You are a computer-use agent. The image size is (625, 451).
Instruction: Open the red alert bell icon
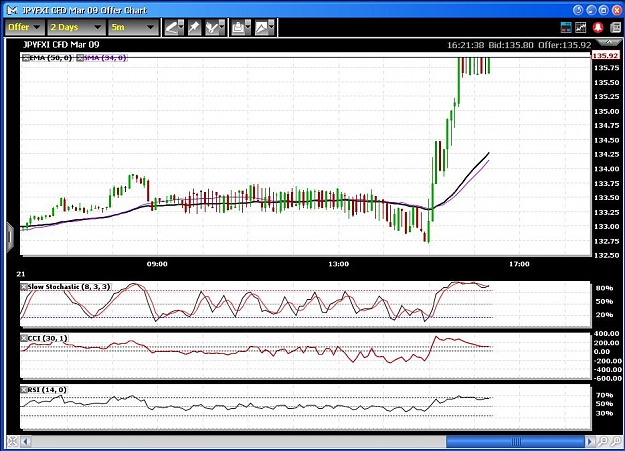[597, 27]
